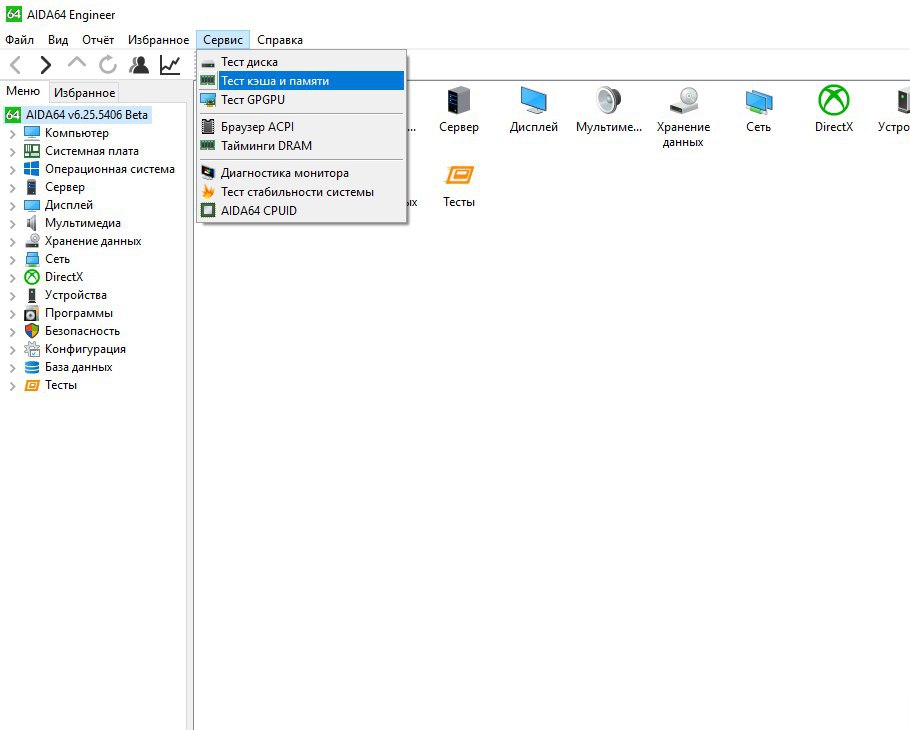910x730 pixels.
Task: Open the Избранное menu in menu bar
Action: click(158, 40)
